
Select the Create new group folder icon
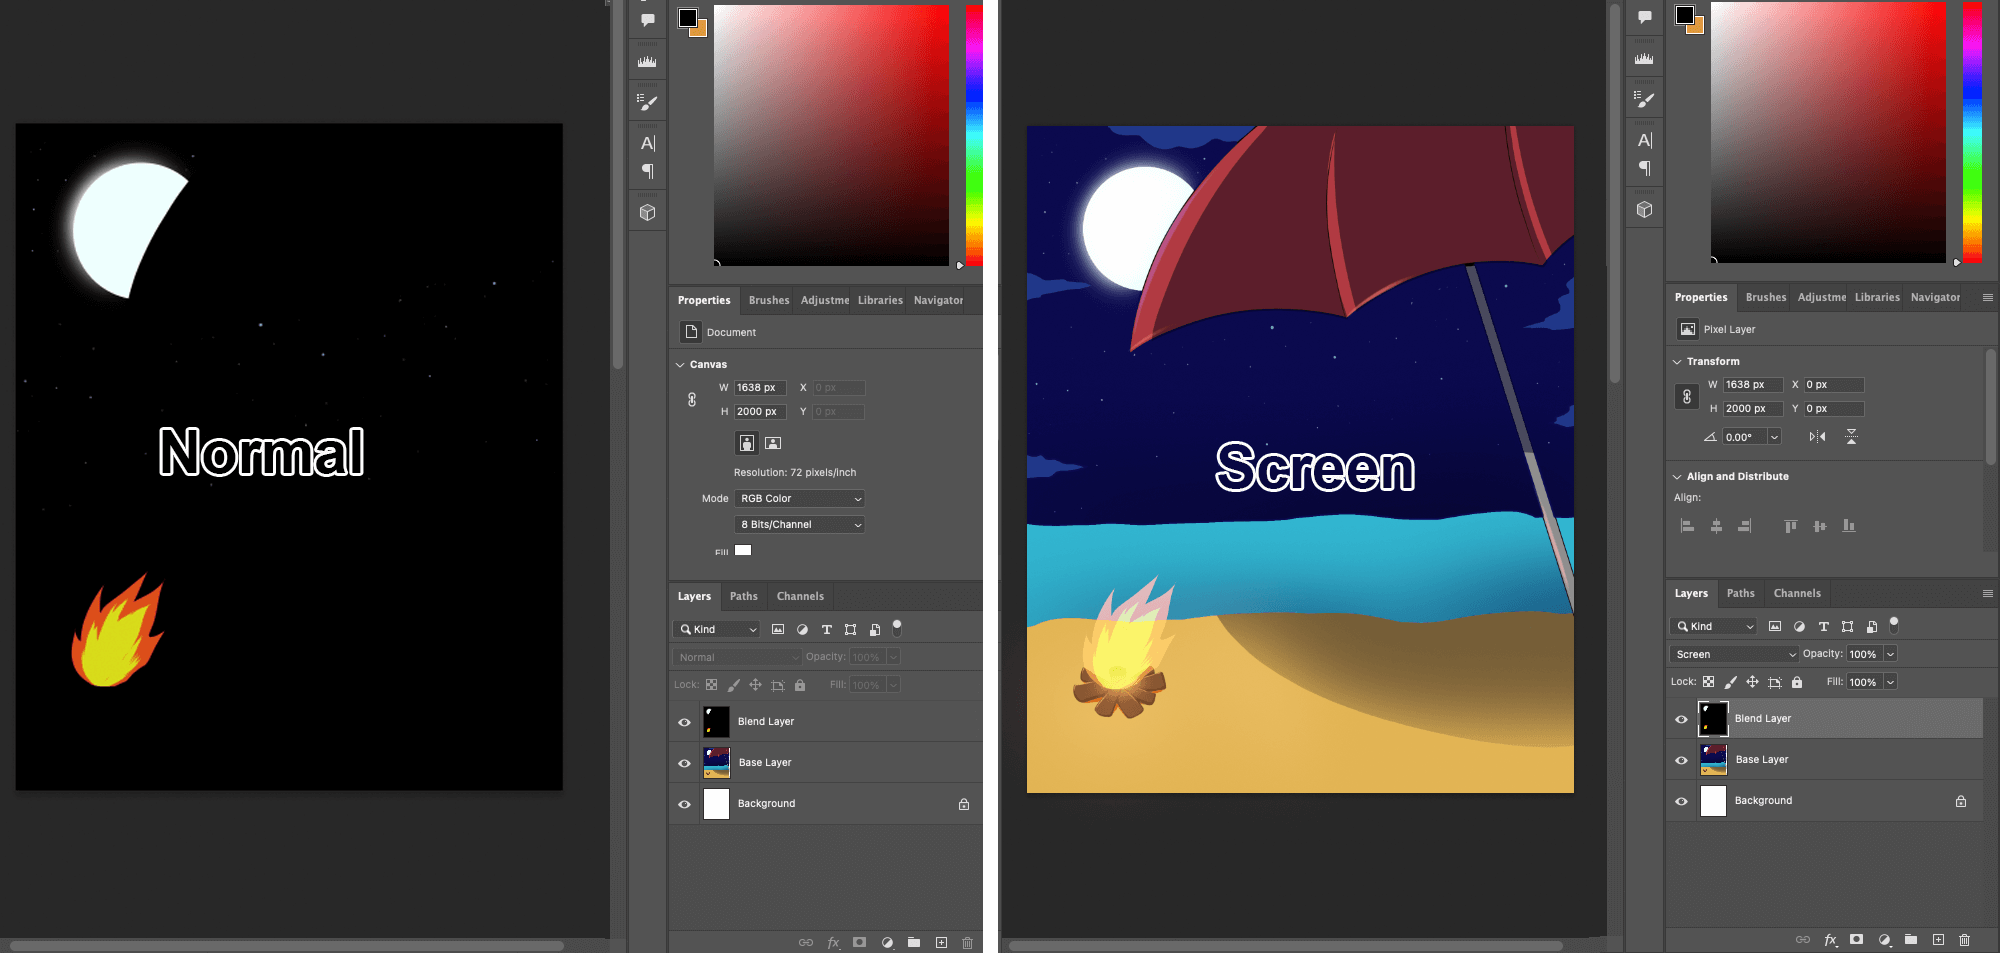913,942
